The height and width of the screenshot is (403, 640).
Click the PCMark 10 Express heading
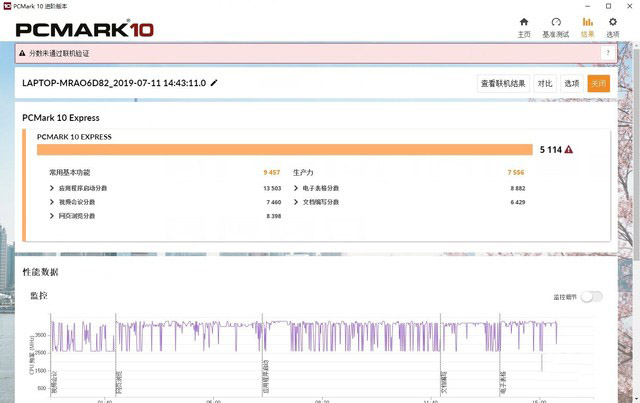[x=61, y=118]
